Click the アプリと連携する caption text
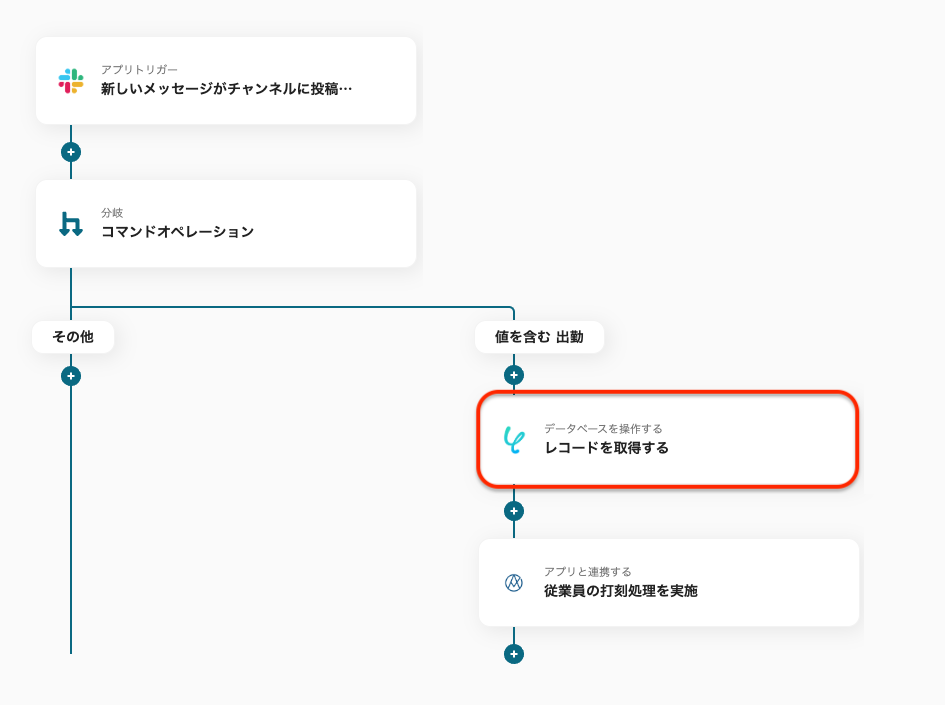Screen dimensions: 945x705 click(588, 571)
